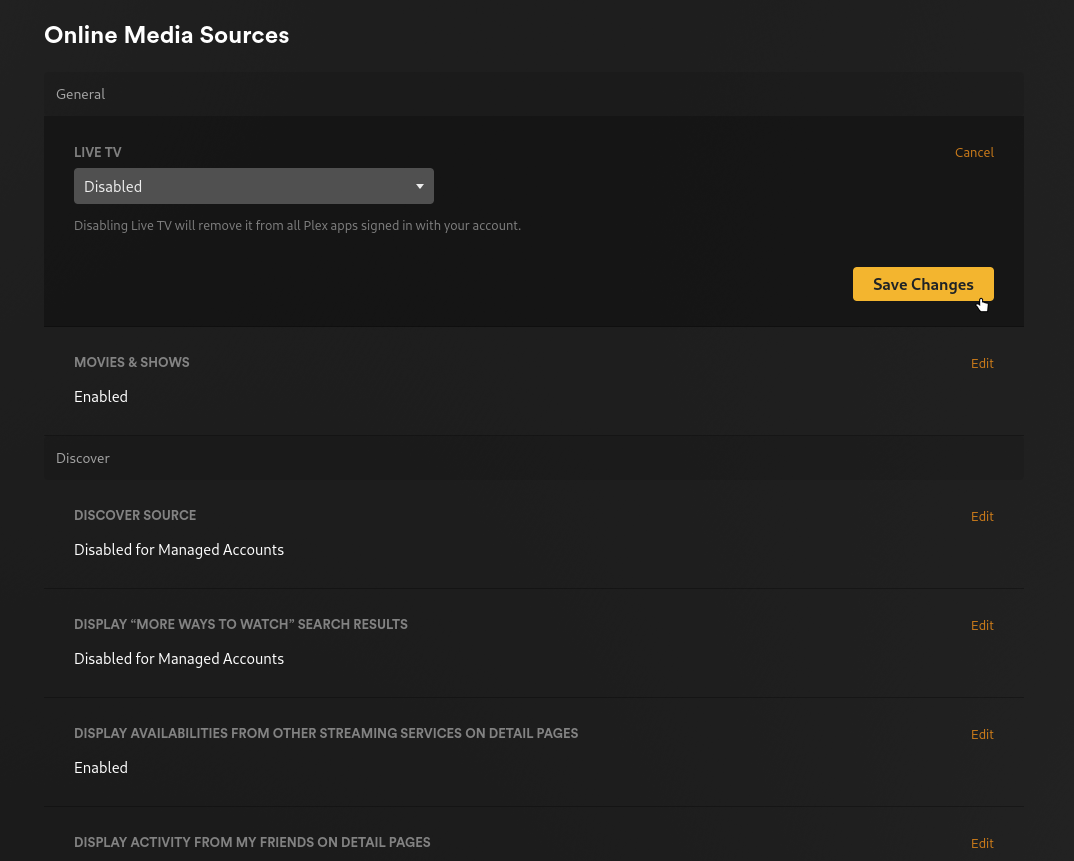Click Enabled under Movies & Shows
The image size is (1074, 861).
point(100,397)
